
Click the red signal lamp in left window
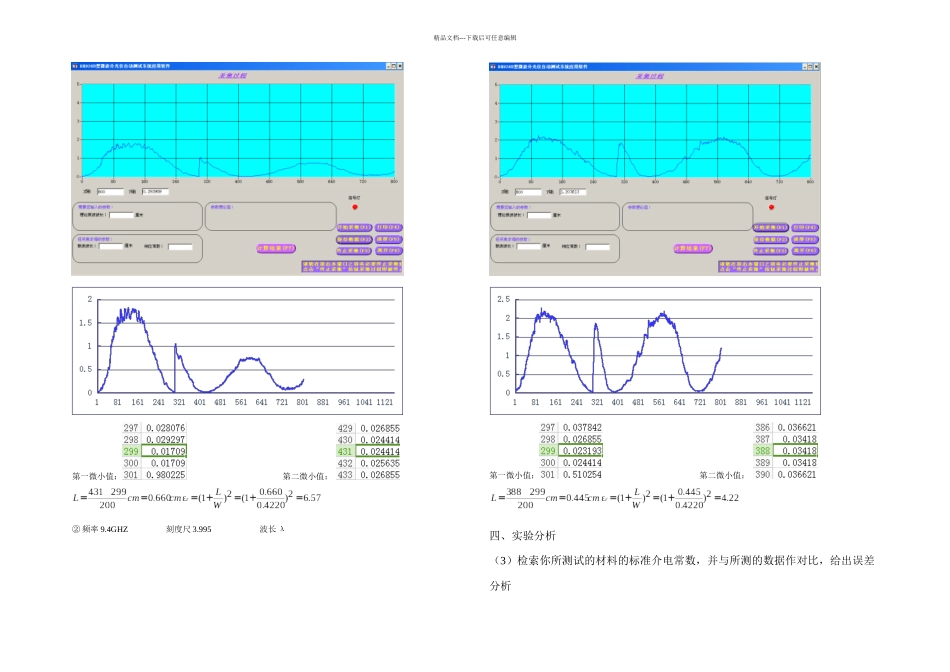point(355,207)
